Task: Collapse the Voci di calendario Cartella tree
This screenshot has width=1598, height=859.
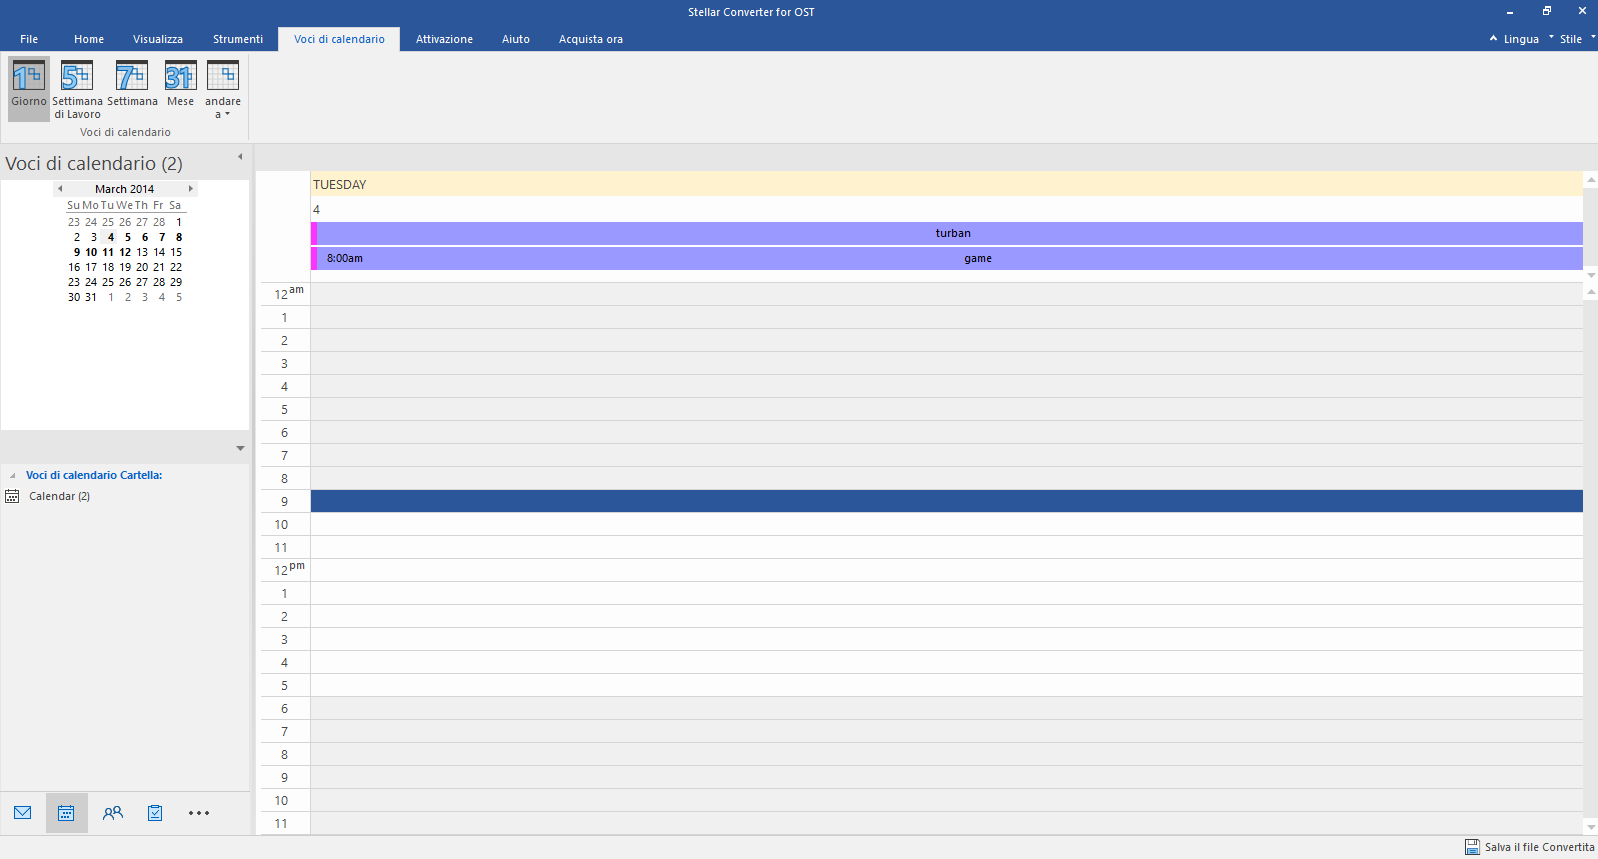Action: pos(12,476)
